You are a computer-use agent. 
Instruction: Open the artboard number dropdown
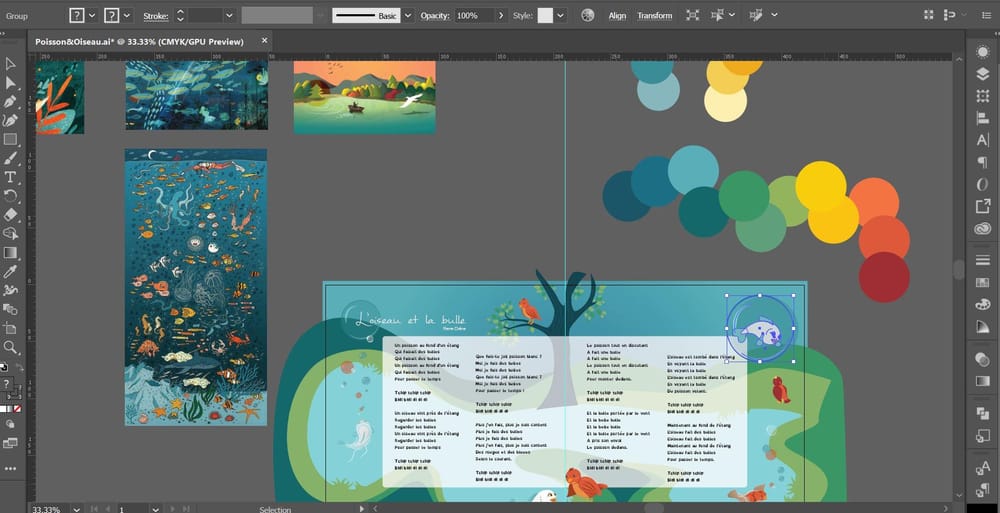point(154,509)
